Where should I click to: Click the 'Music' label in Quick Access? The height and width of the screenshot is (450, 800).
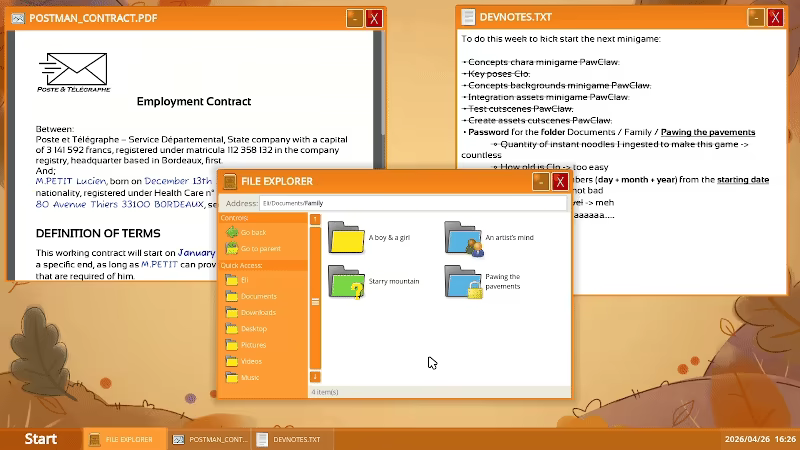coord(250,378)
